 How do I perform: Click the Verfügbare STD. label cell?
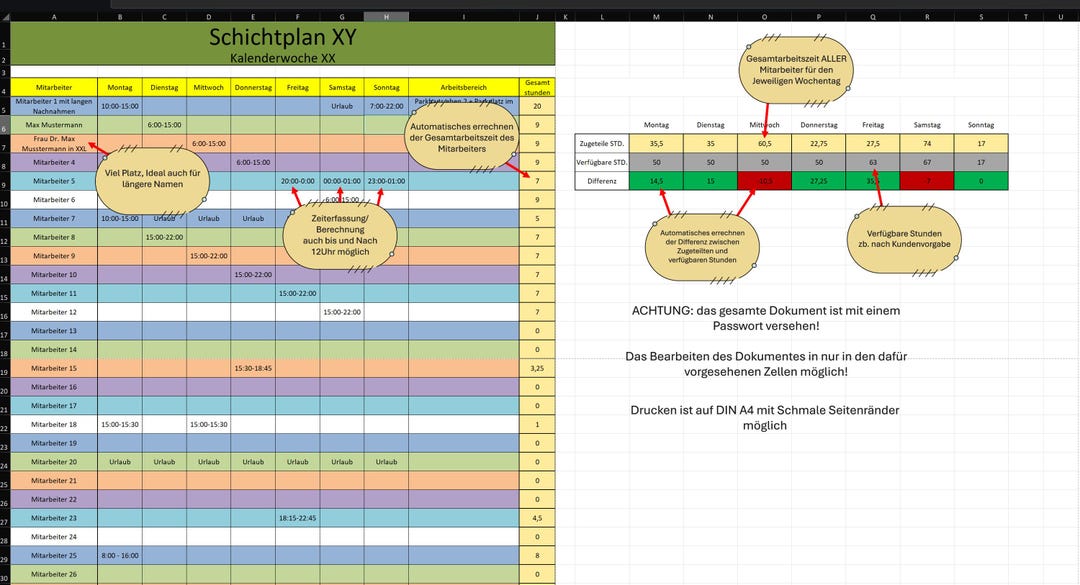600,161
